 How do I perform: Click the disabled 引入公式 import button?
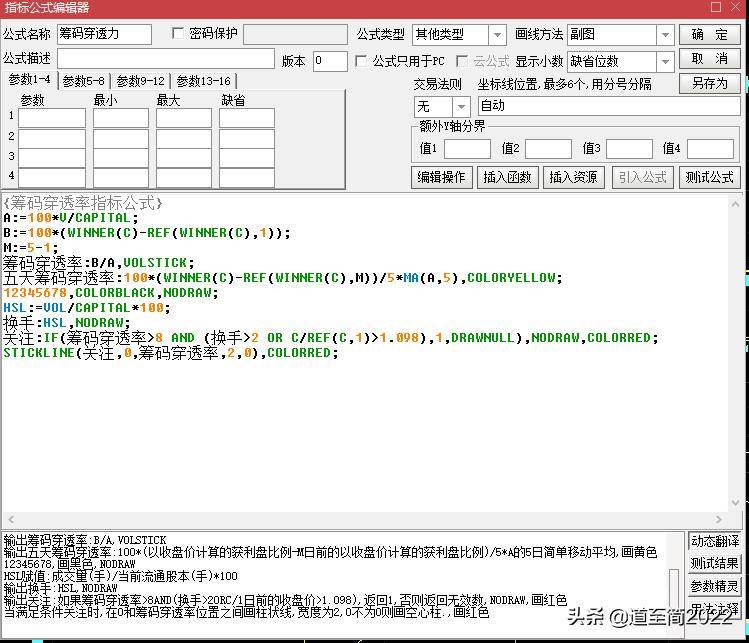(642, 177)
